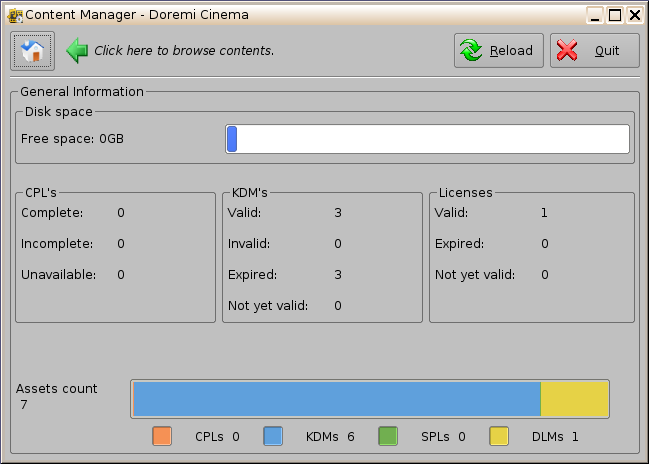Close the Content Manager window

634,15
